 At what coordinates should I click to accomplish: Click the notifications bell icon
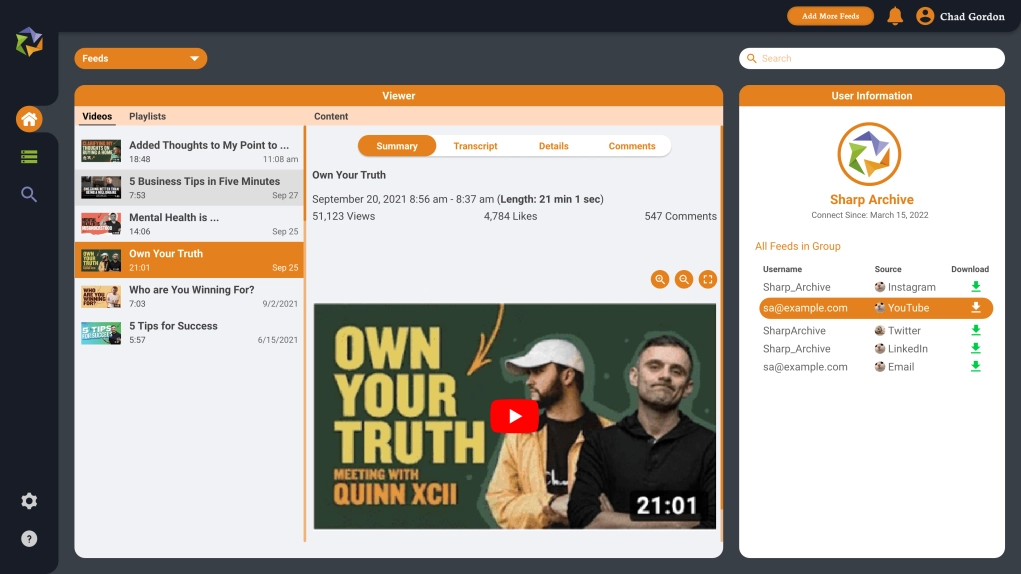[x=895, y=16]
